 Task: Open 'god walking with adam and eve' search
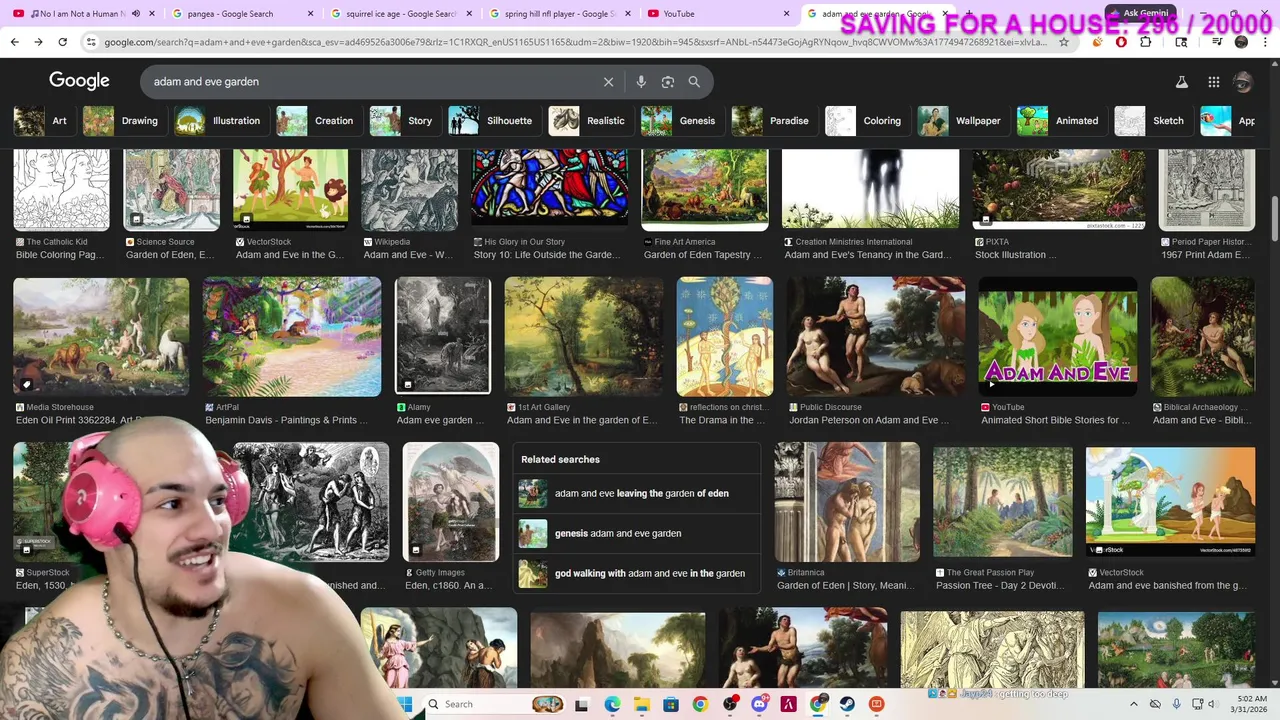636,573
